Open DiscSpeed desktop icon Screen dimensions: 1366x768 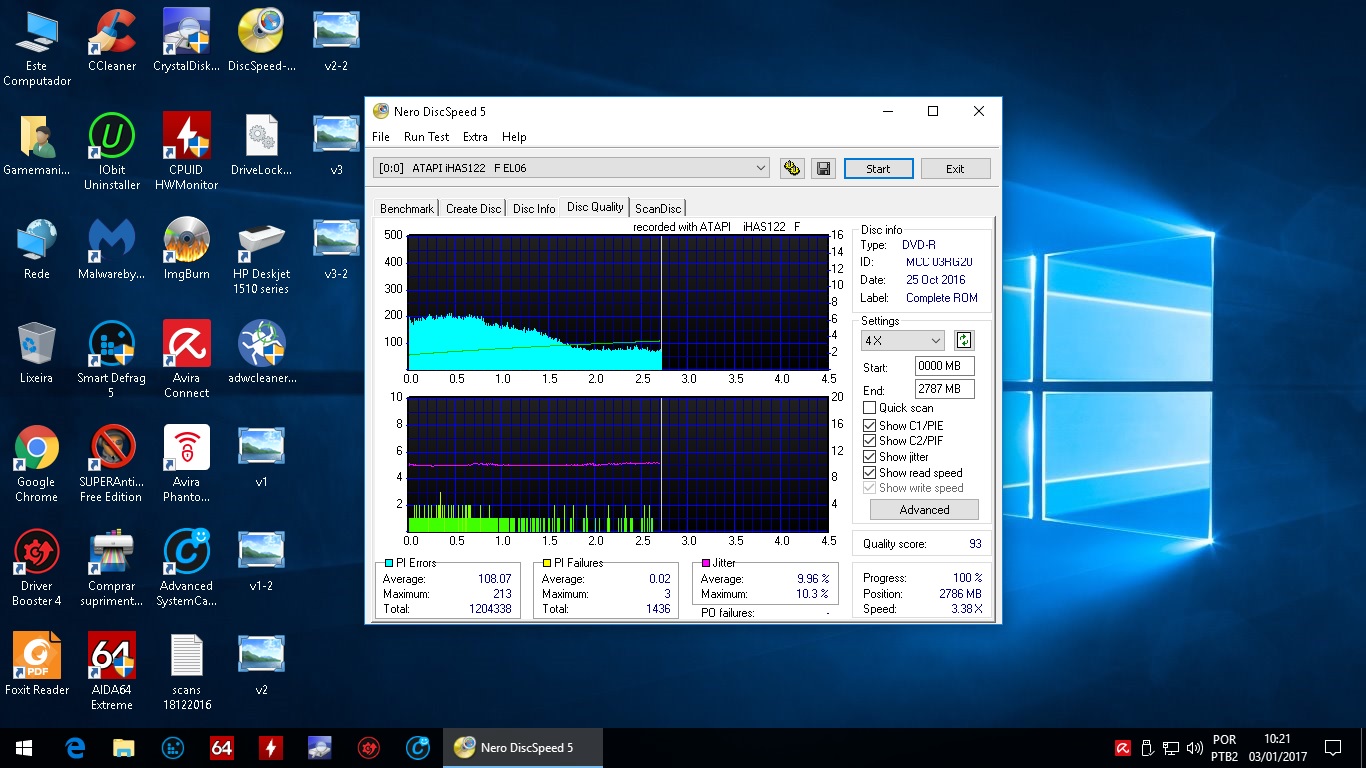tap(261, 41)
